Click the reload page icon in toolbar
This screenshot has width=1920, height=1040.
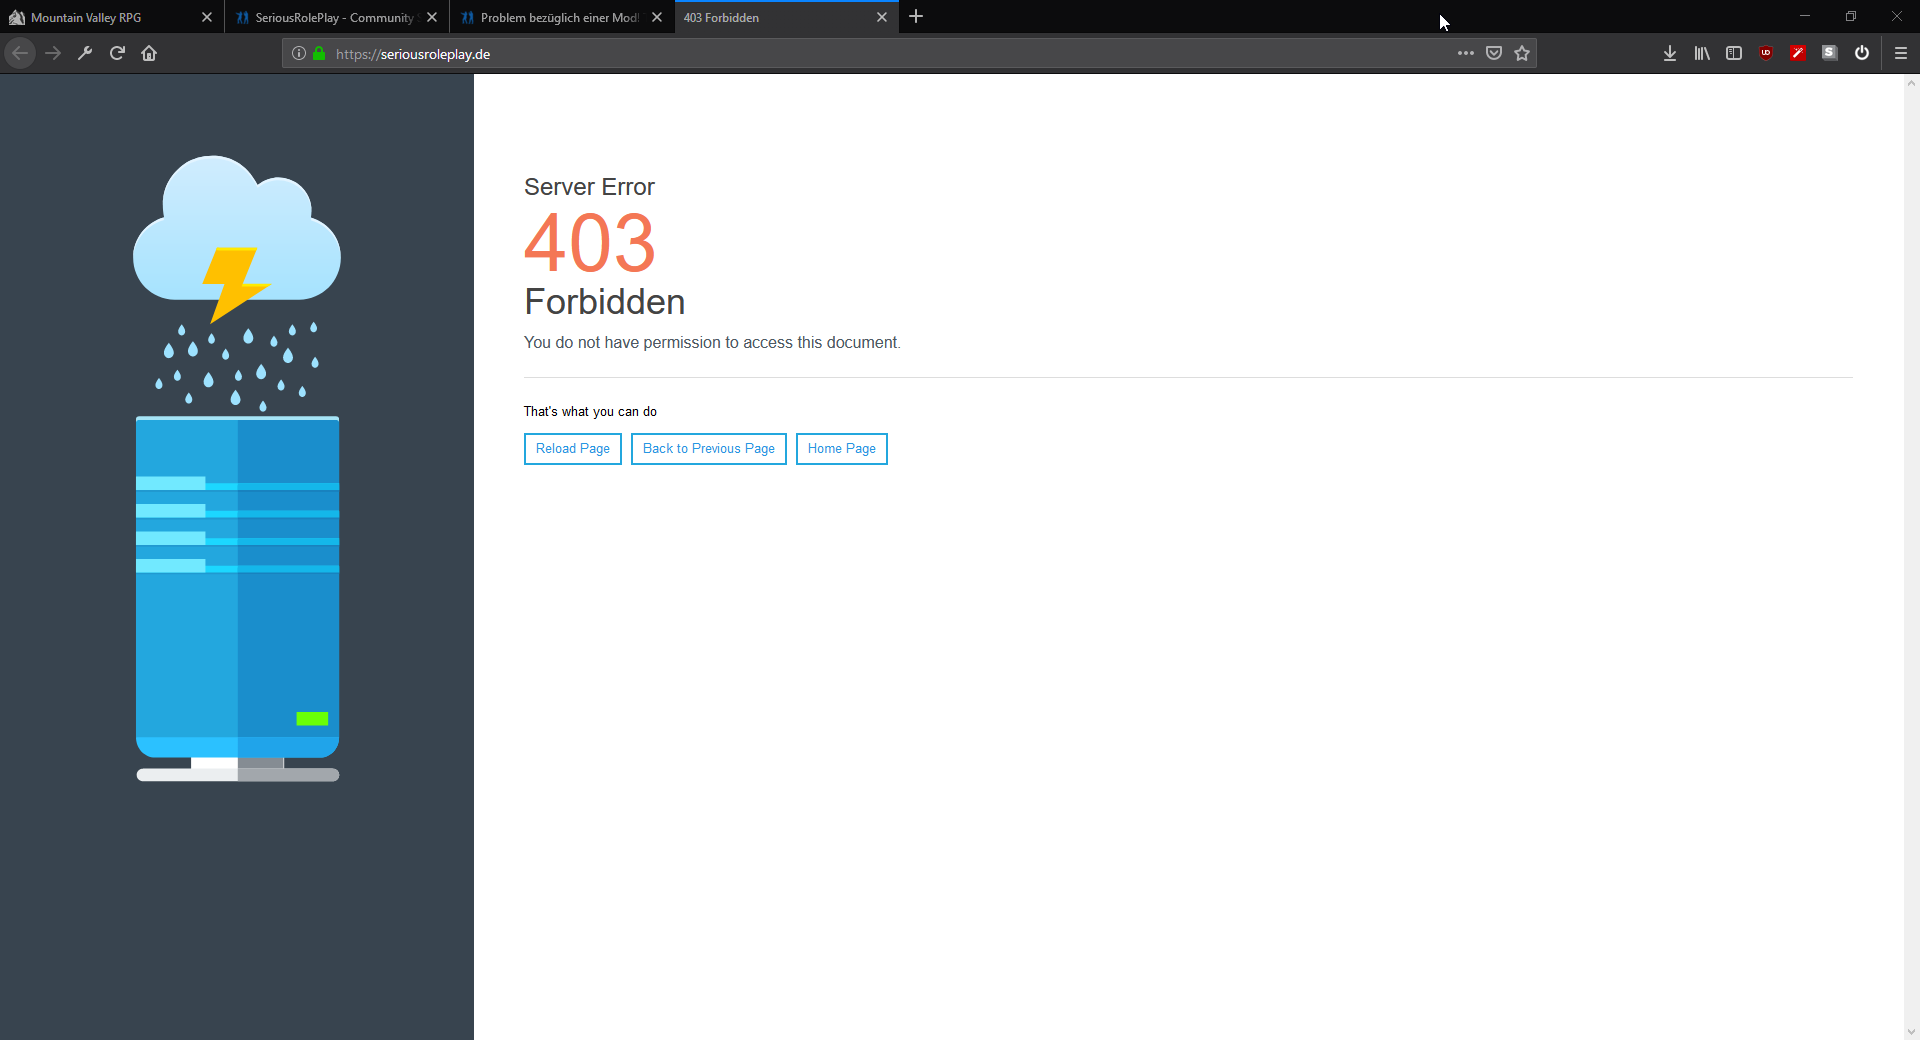tap(117, 53)
